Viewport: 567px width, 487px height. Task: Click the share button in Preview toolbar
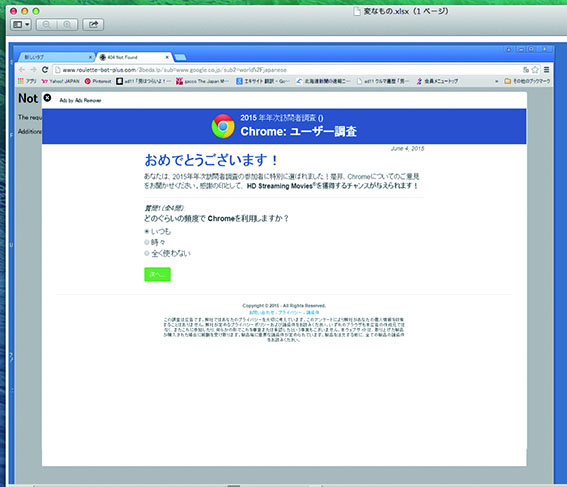[93, 25]
